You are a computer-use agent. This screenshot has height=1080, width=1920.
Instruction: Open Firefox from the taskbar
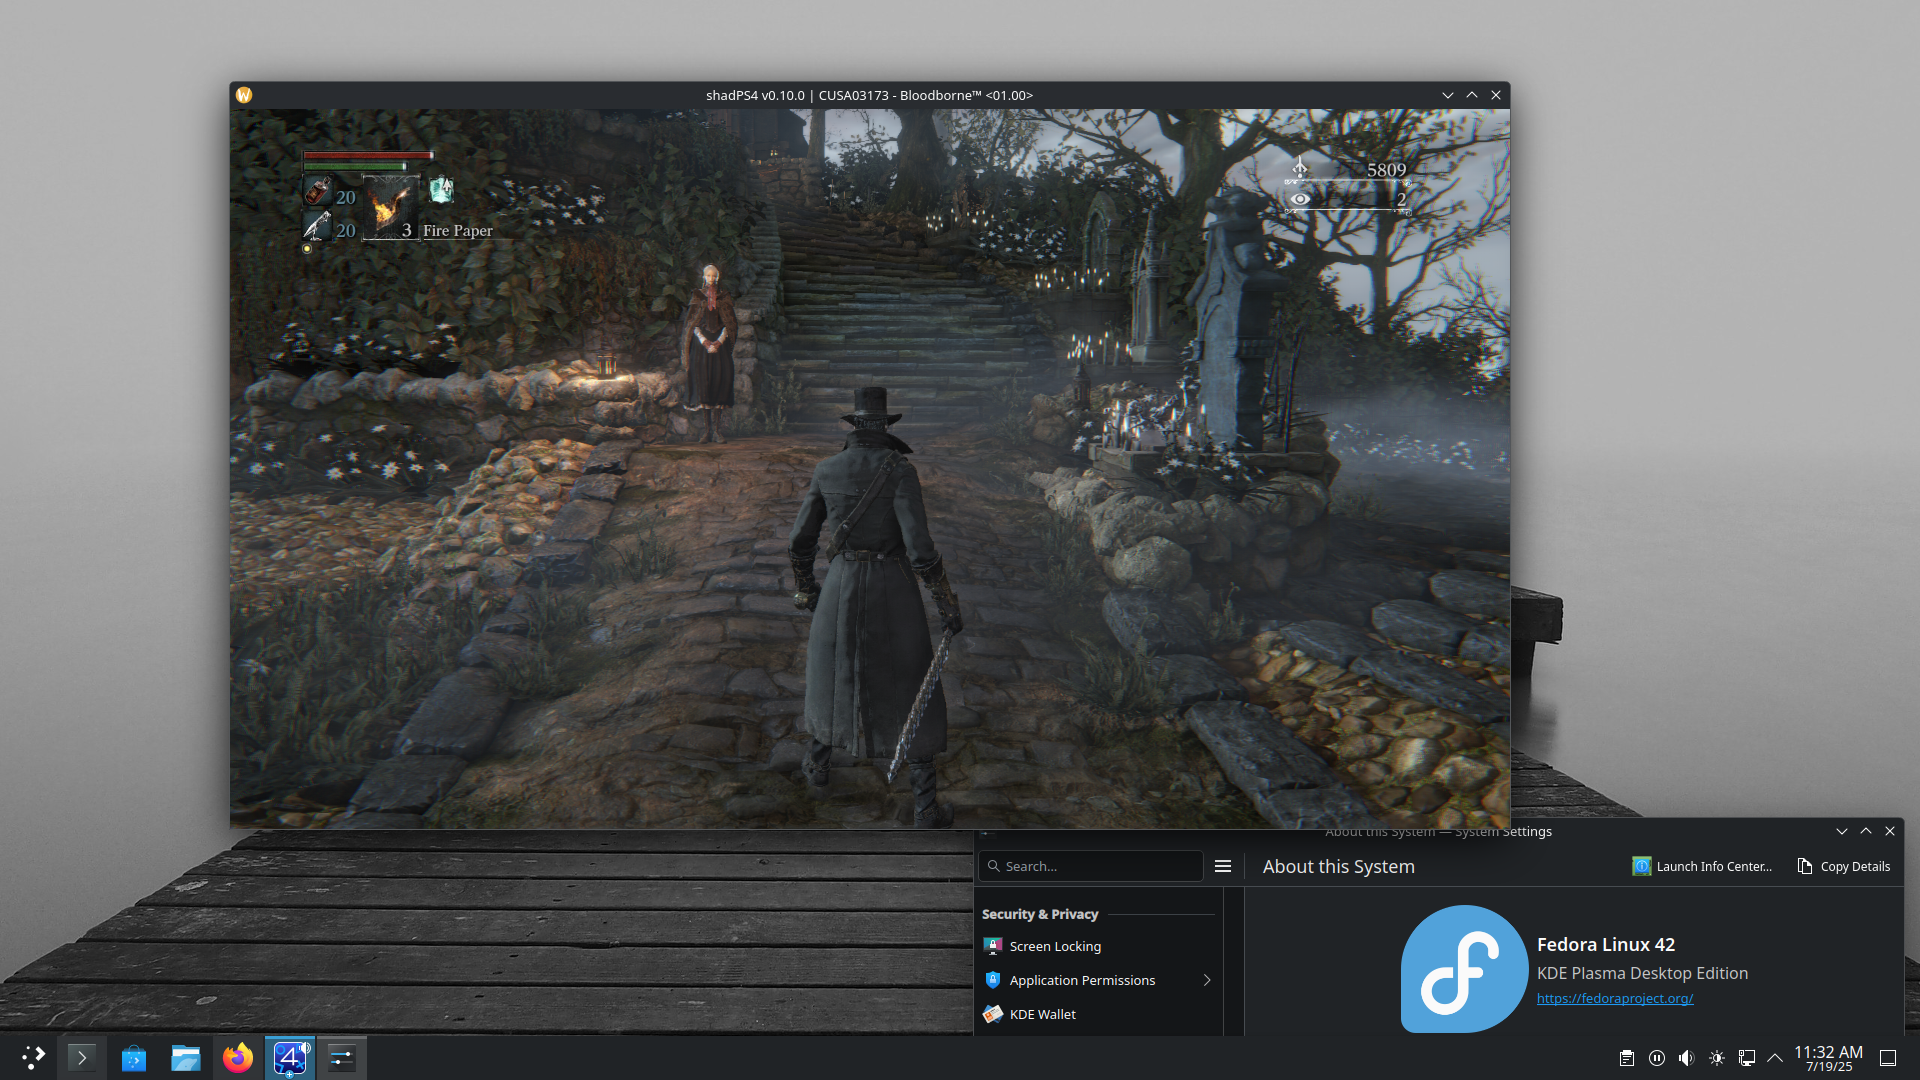click(x=238, y=1057)
